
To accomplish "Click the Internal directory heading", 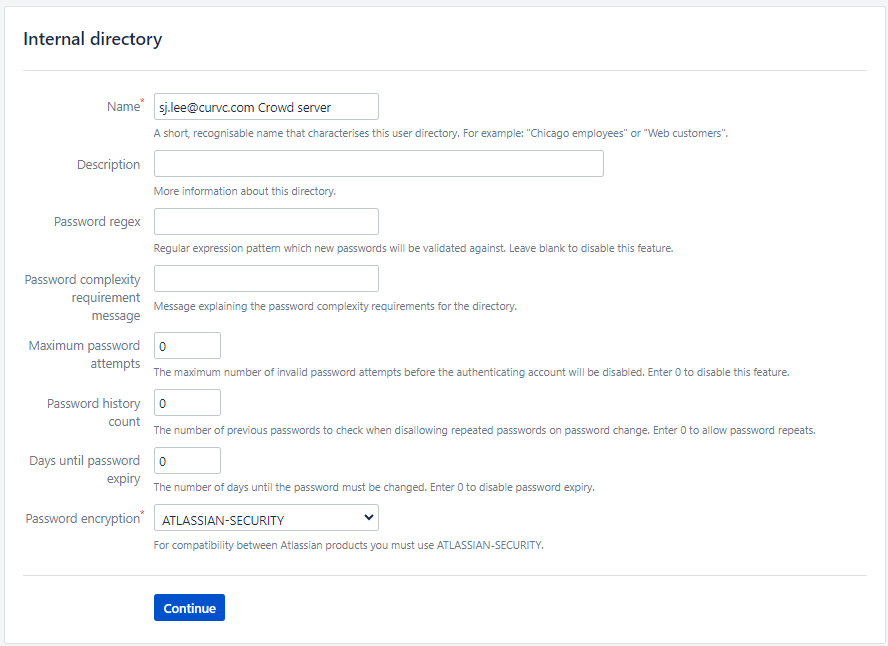I will (x=93, y=39).
